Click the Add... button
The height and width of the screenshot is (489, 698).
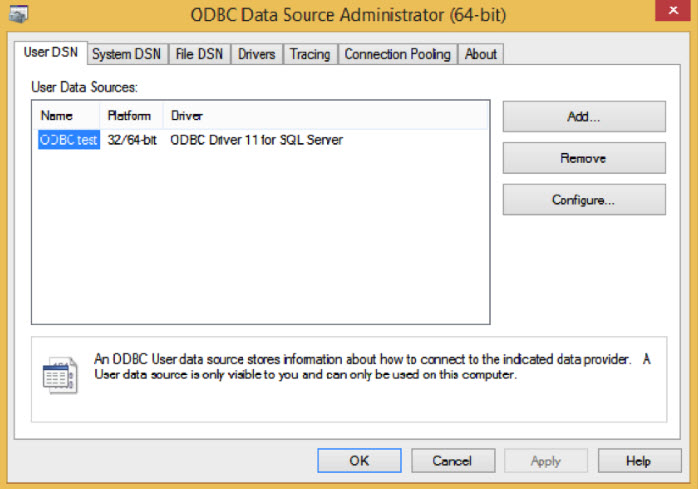point(584,117)
